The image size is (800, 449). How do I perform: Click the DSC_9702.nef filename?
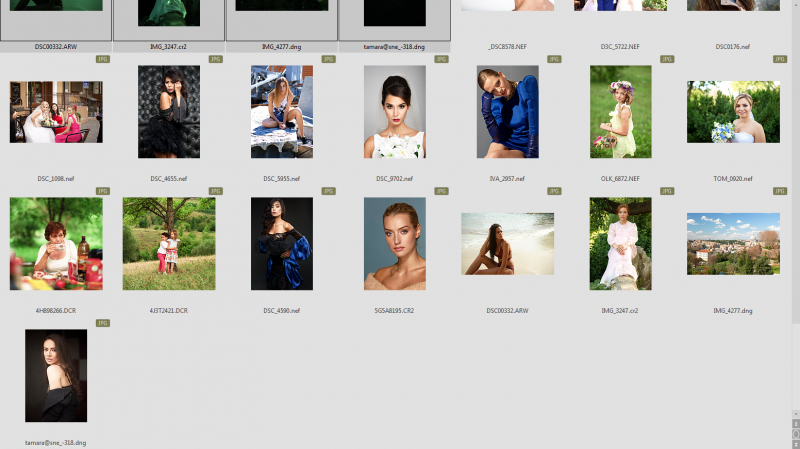[x=394, y=179]
